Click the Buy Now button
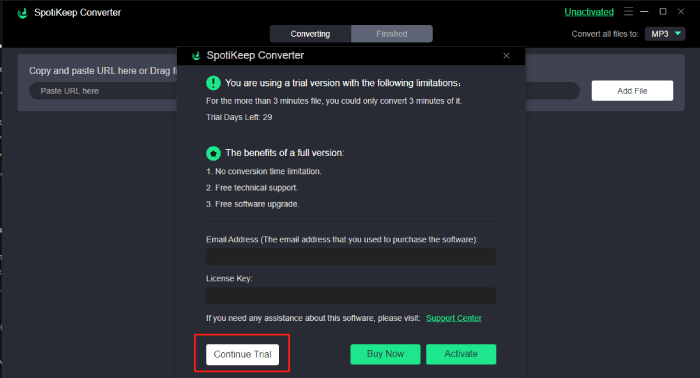Viewport: 700px width, 378px height. tap(385, 354)
